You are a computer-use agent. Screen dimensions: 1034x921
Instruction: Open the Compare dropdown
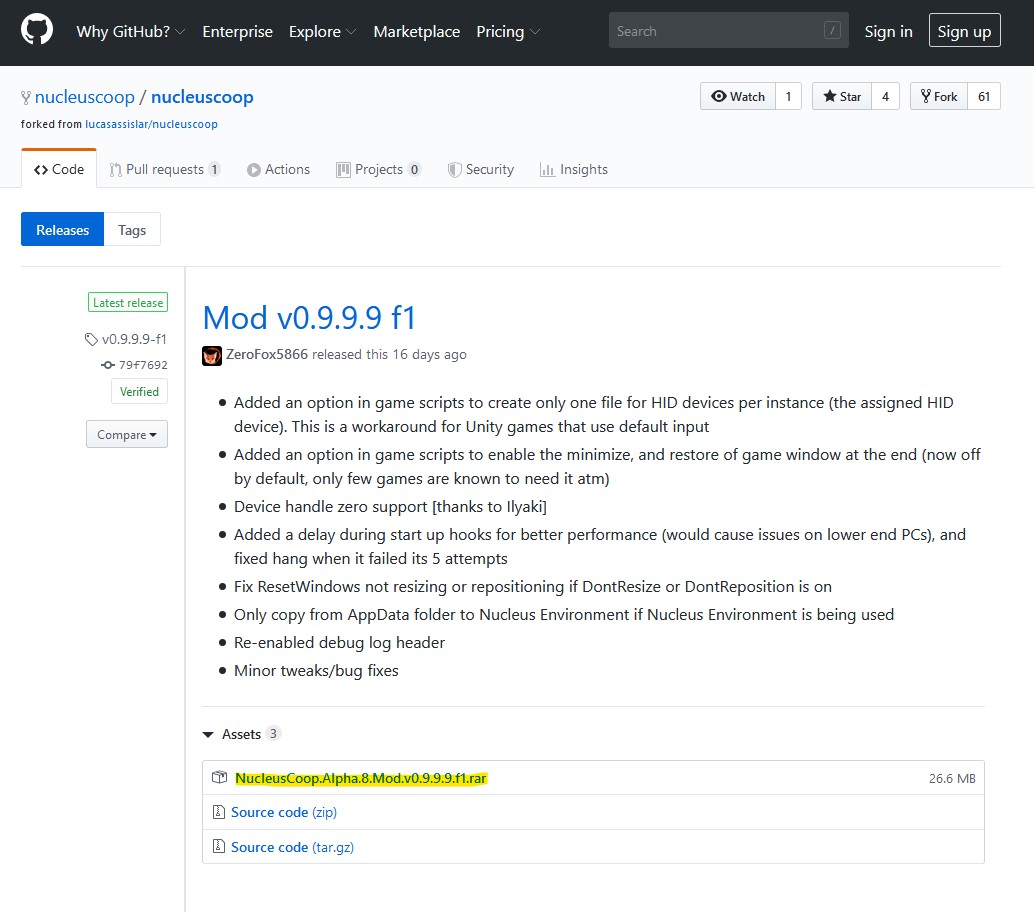coord(127,435)
